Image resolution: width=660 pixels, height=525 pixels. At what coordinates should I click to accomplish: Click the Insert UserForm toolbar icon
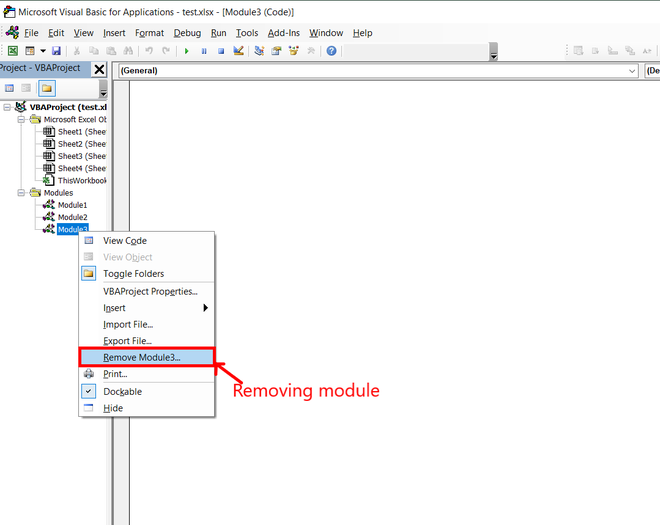pos(30,51)
